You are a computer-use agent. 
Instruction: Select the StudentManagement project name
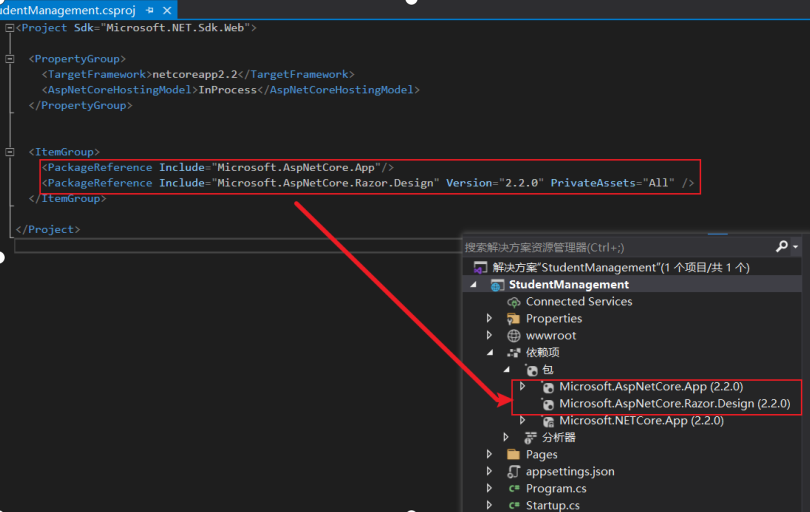point(569,285)
